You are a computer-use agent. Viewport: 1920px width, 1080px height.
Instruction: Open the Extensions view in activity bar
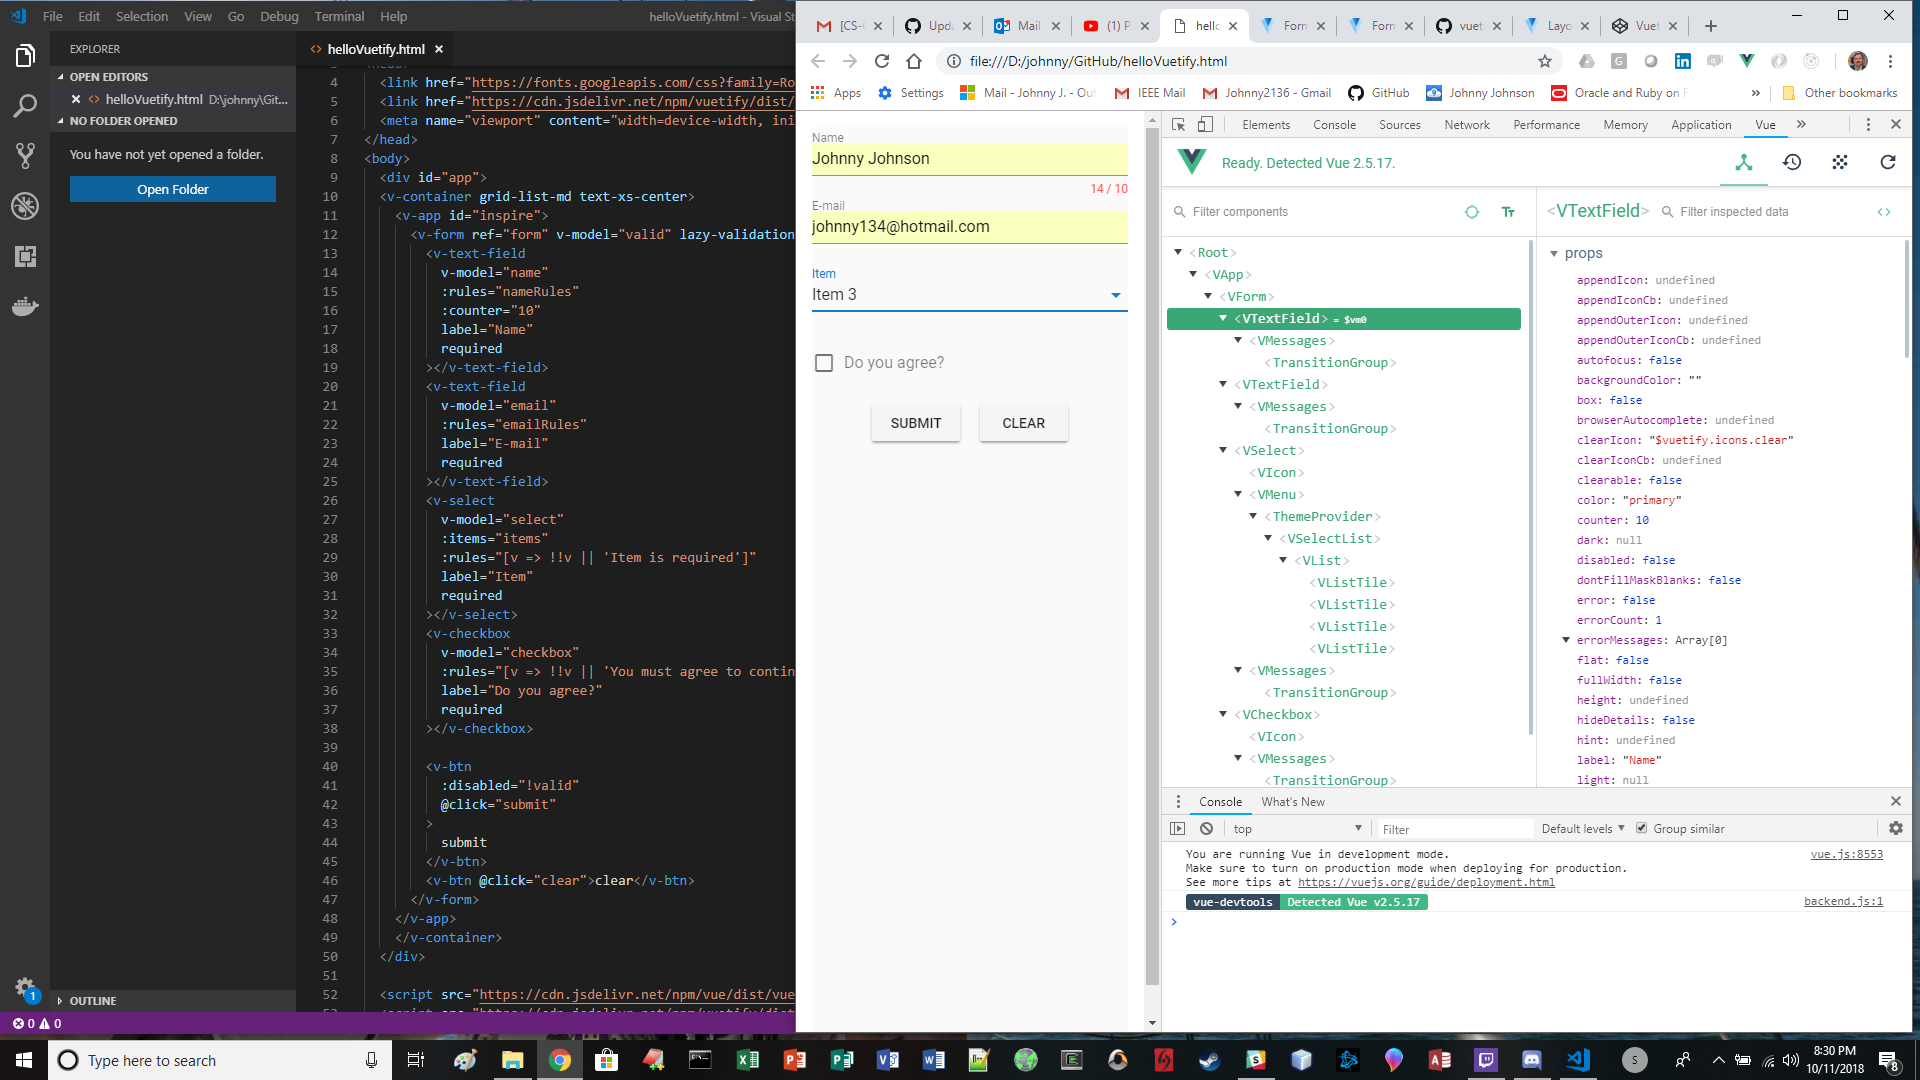pyautogui.click(x=25, y=256)
